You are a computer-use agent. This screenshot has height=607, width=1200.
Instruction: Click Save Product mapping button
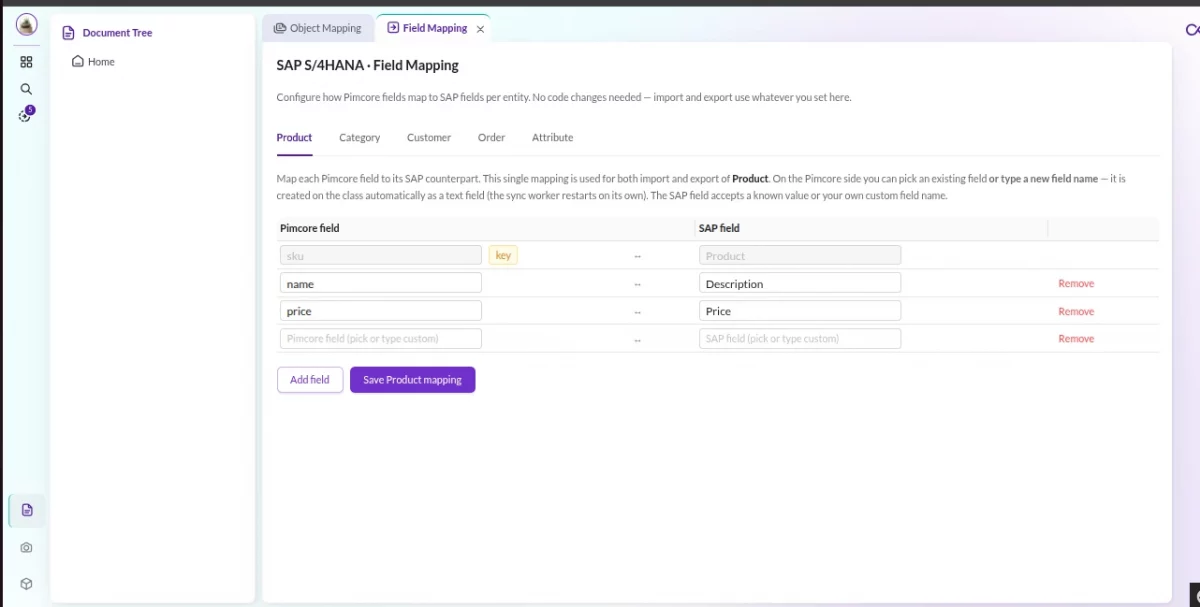412,380
